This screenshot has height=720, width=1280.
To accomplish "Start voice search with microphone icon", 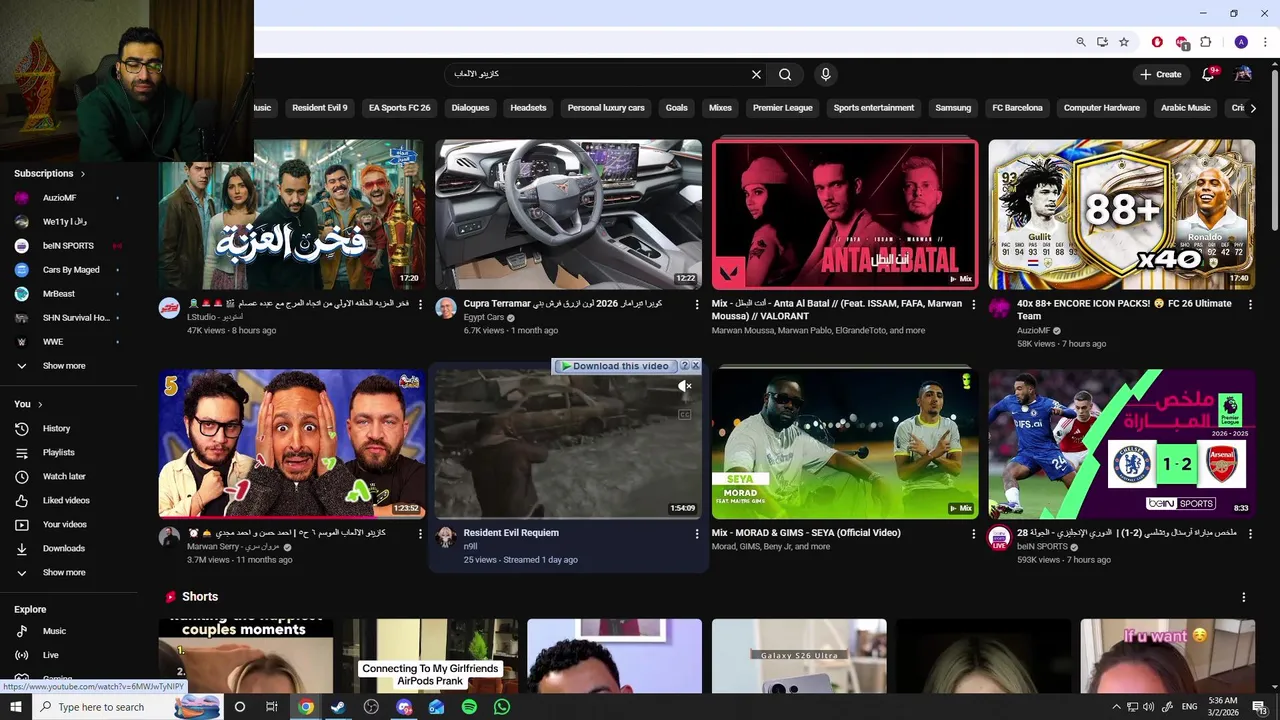I will point(825,74).
